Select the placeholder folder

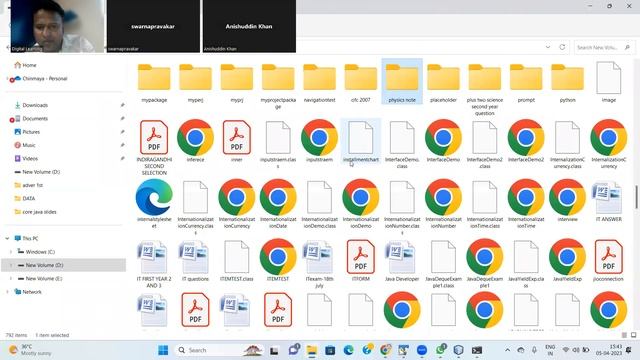443,82
